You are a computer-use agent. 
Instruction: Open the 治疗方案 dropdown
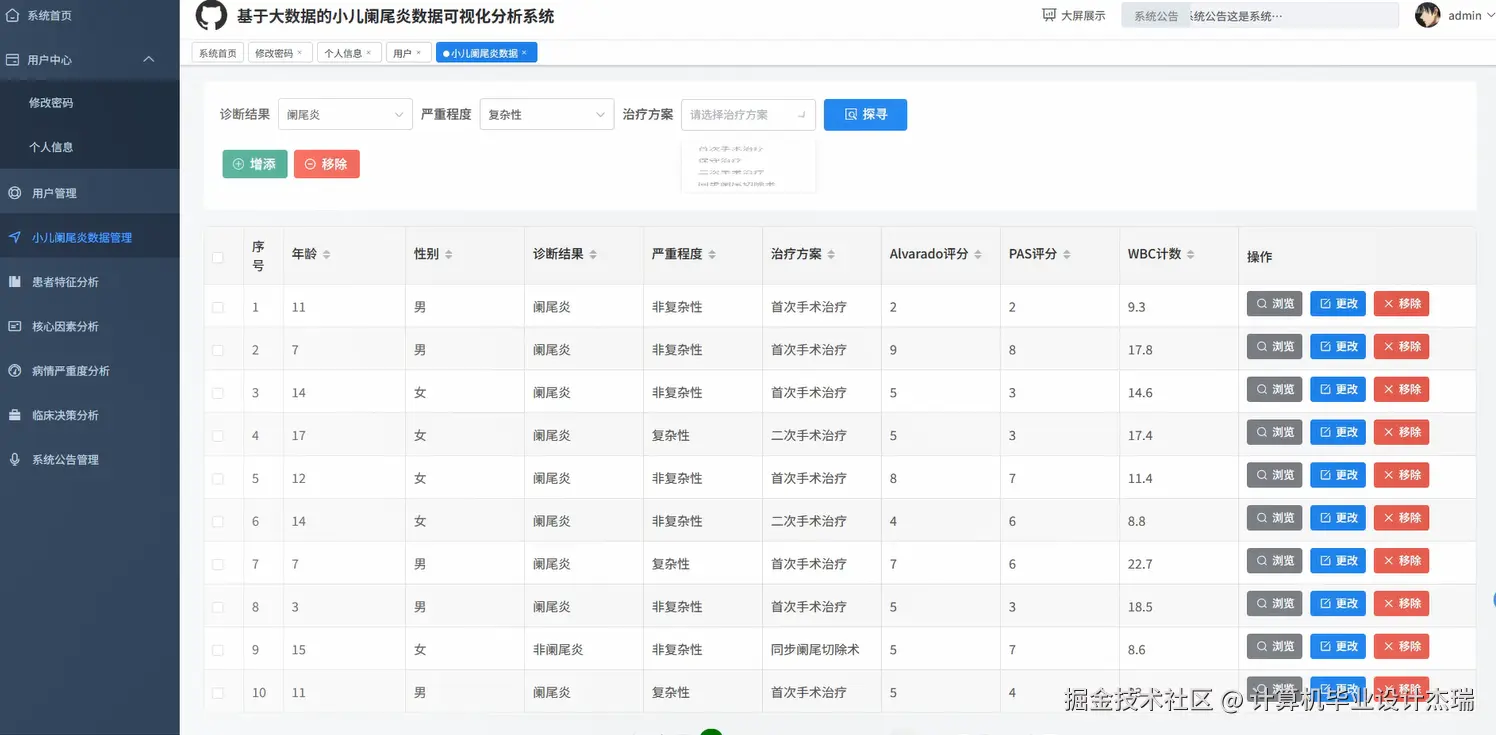click(x=748, y=114)
